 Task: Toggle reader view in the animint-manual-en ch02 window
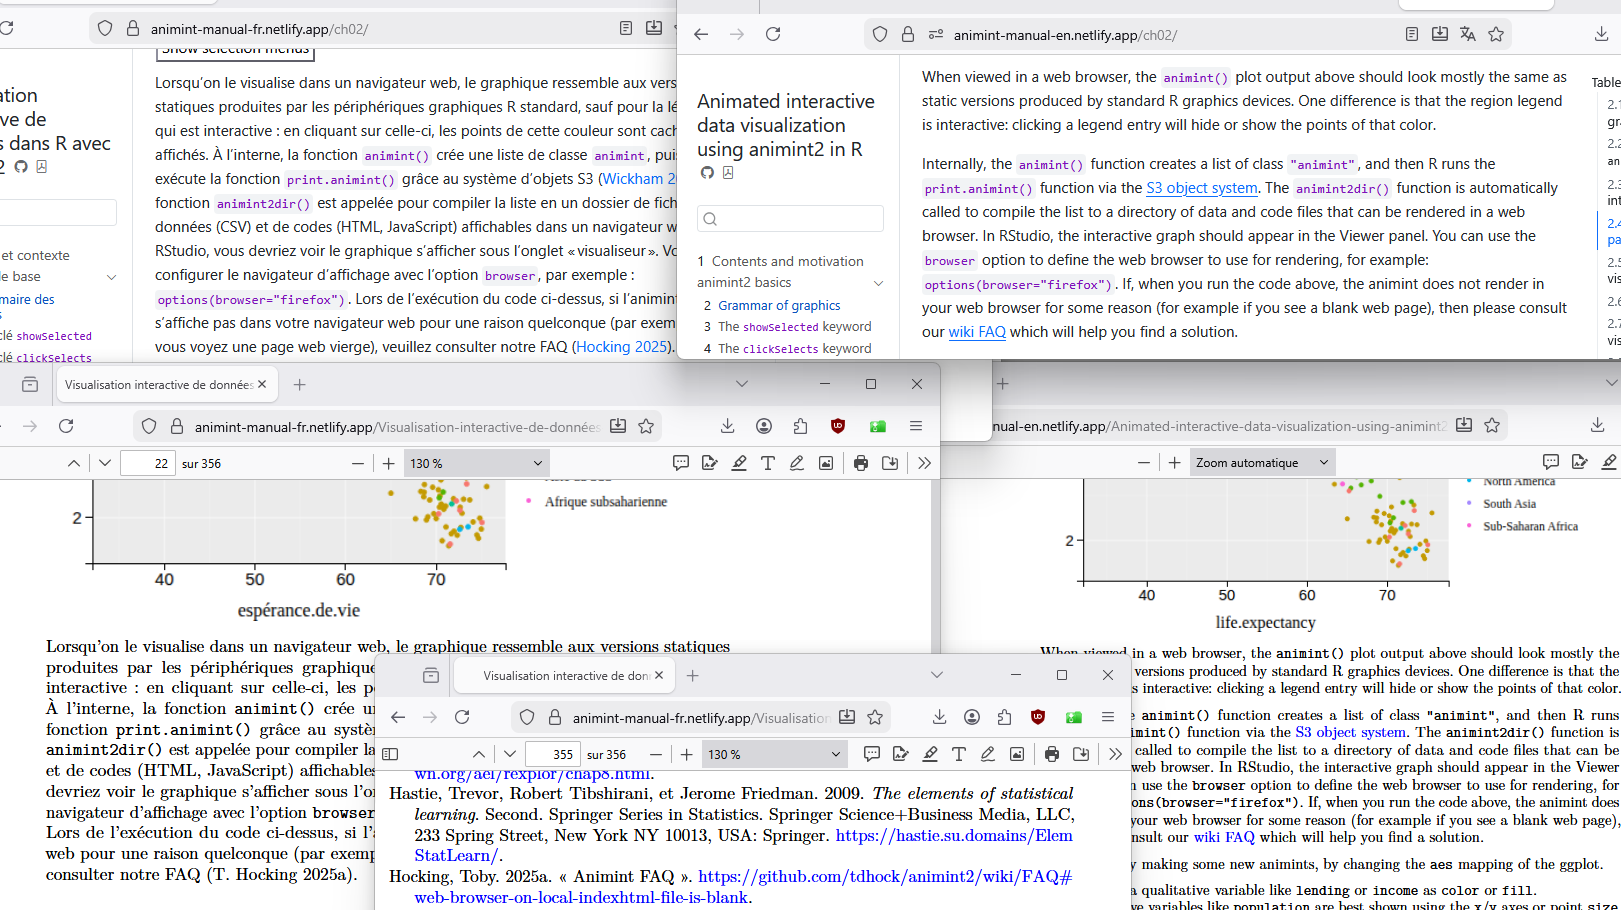point(1411,34)
